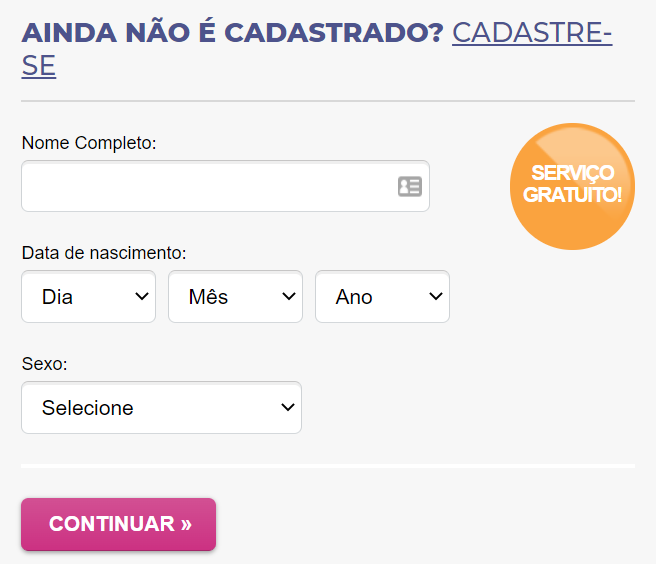Click the orange Serviço Gratuito badge
The image size is (656, 564).
(x=572, y=186)
